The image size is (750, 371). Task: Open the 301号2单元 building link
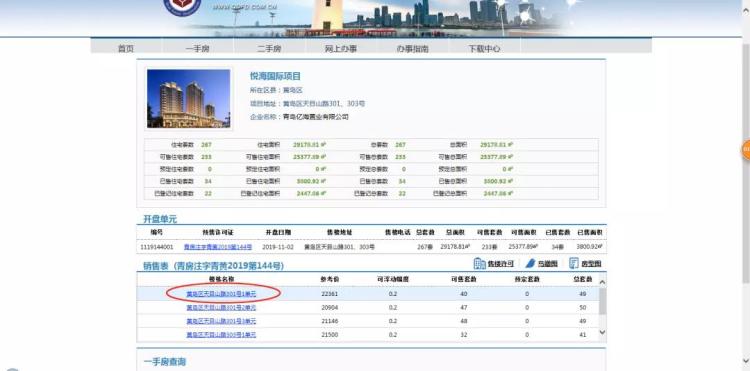pos(221,307)
